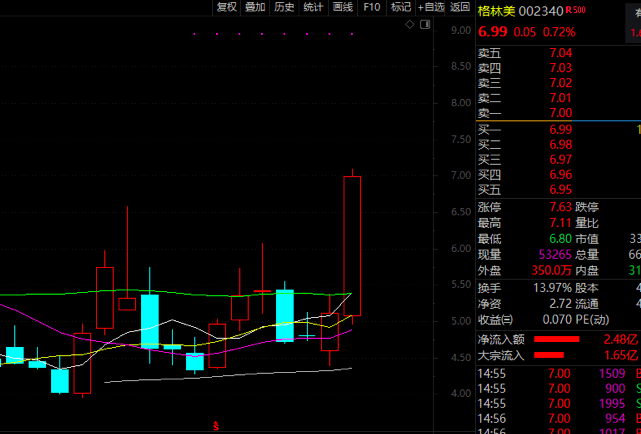This screenshot has height=434, width=641.
Task: Add stock via +自选 button
Action: 431,7
